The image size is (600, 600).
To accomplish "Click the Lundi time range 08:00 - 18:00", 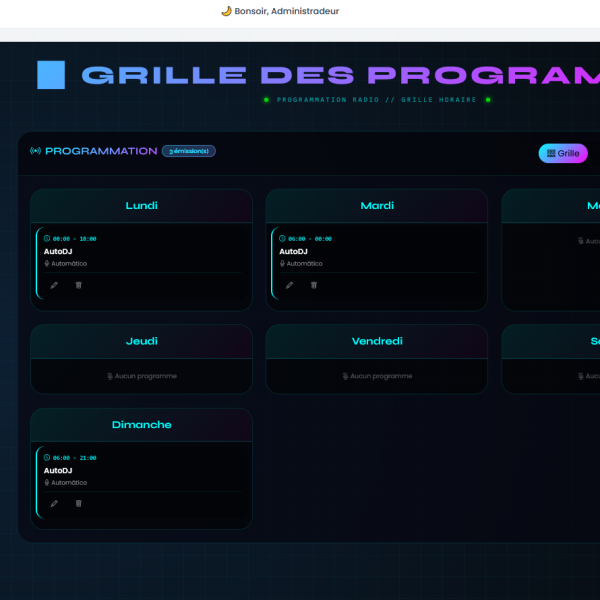I will (x=75, y=239).
